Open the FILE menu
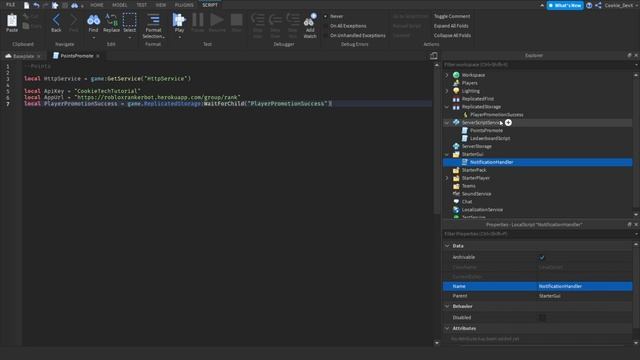The height and width of the screenshot is (360, 640). (x=11, y=5)
